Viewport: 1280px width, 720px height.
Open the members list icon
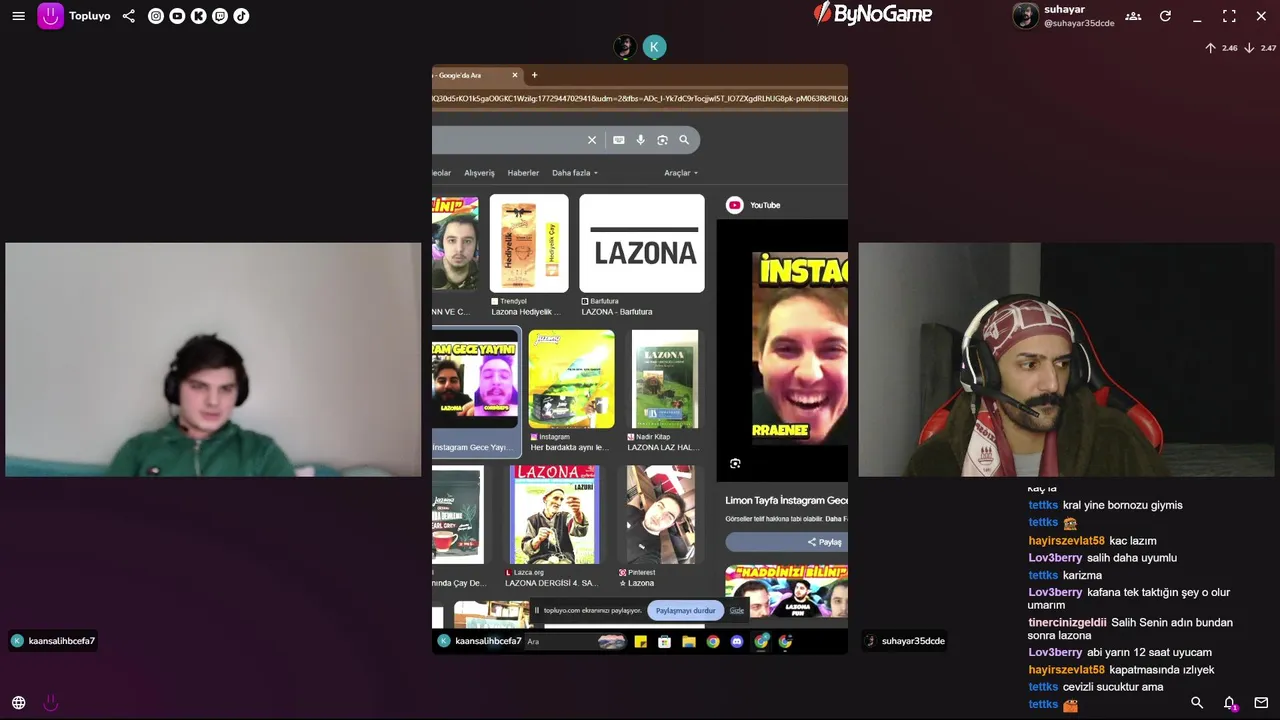coord(1133,16)
